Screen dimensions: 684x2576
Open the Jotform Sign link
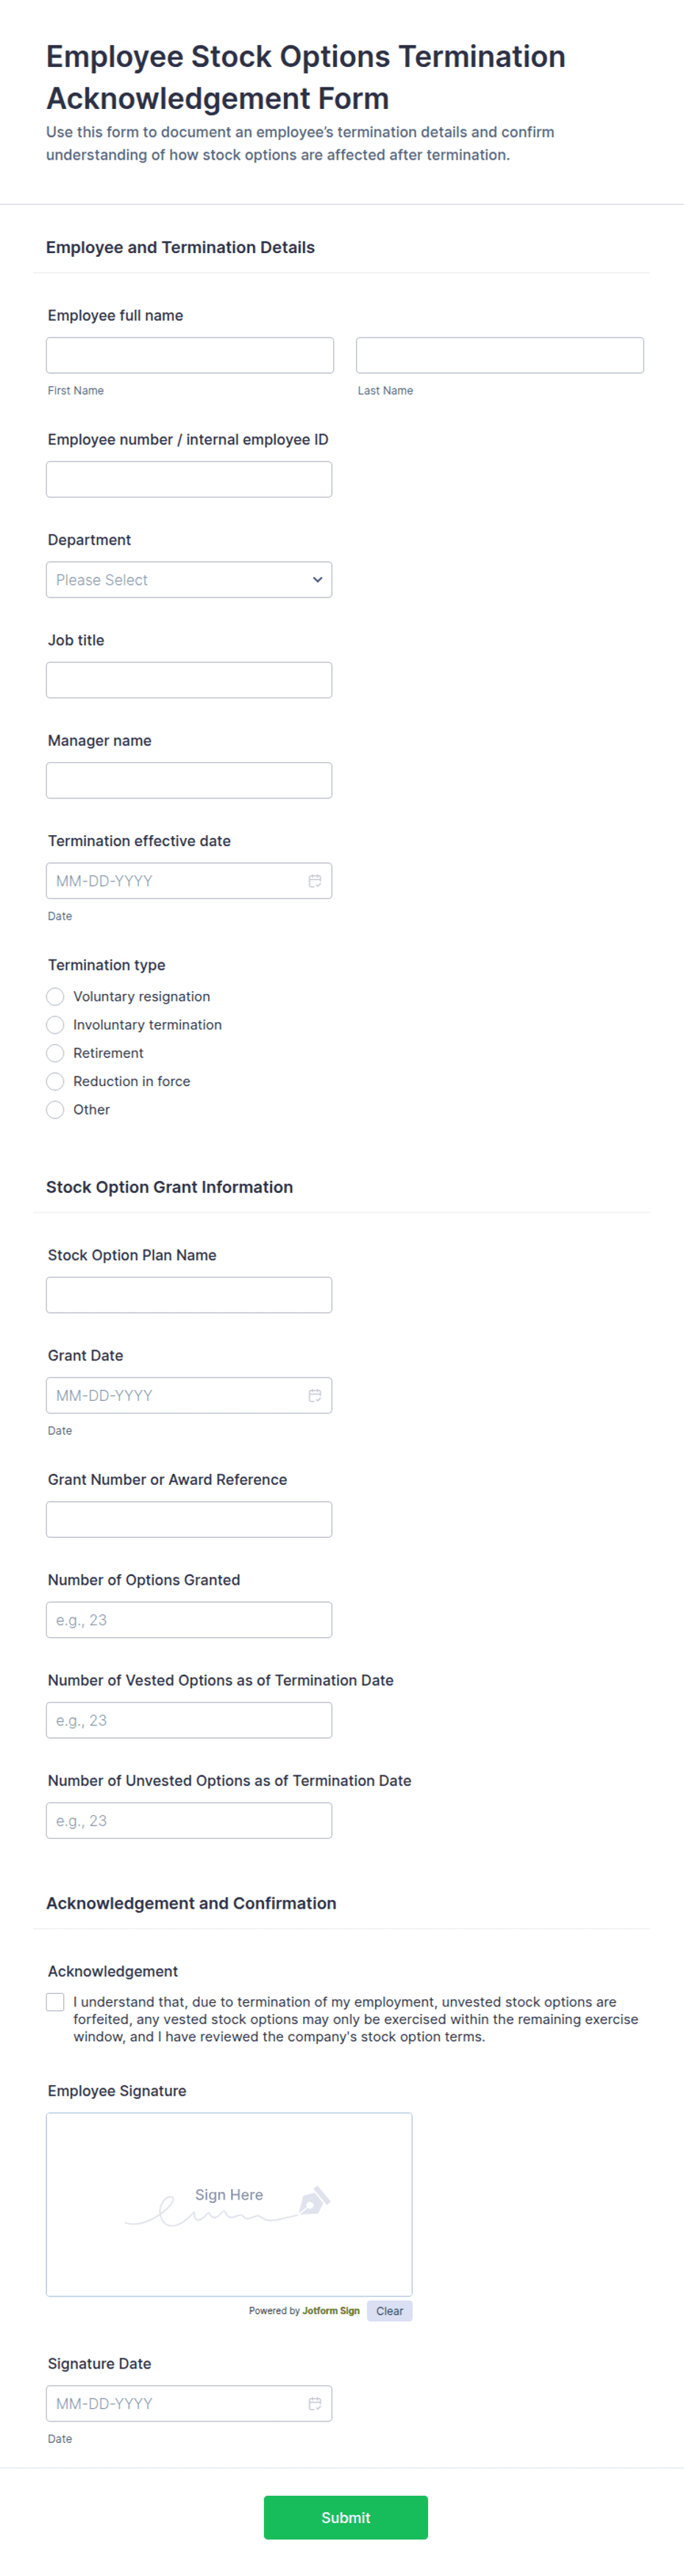click(331, 2311)
